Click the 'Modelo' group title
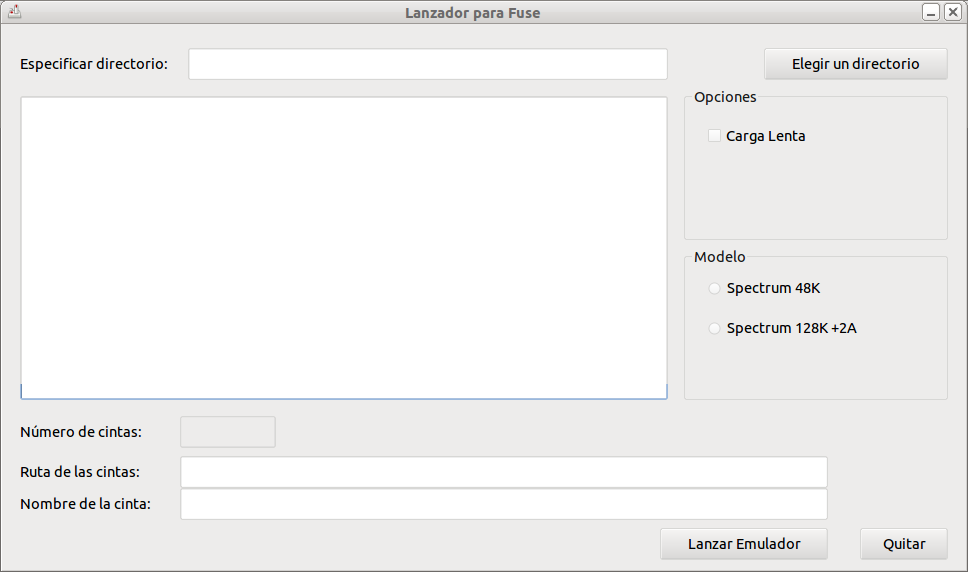The image size is (968, 572). pyautogui.click(x=720, y=257)
